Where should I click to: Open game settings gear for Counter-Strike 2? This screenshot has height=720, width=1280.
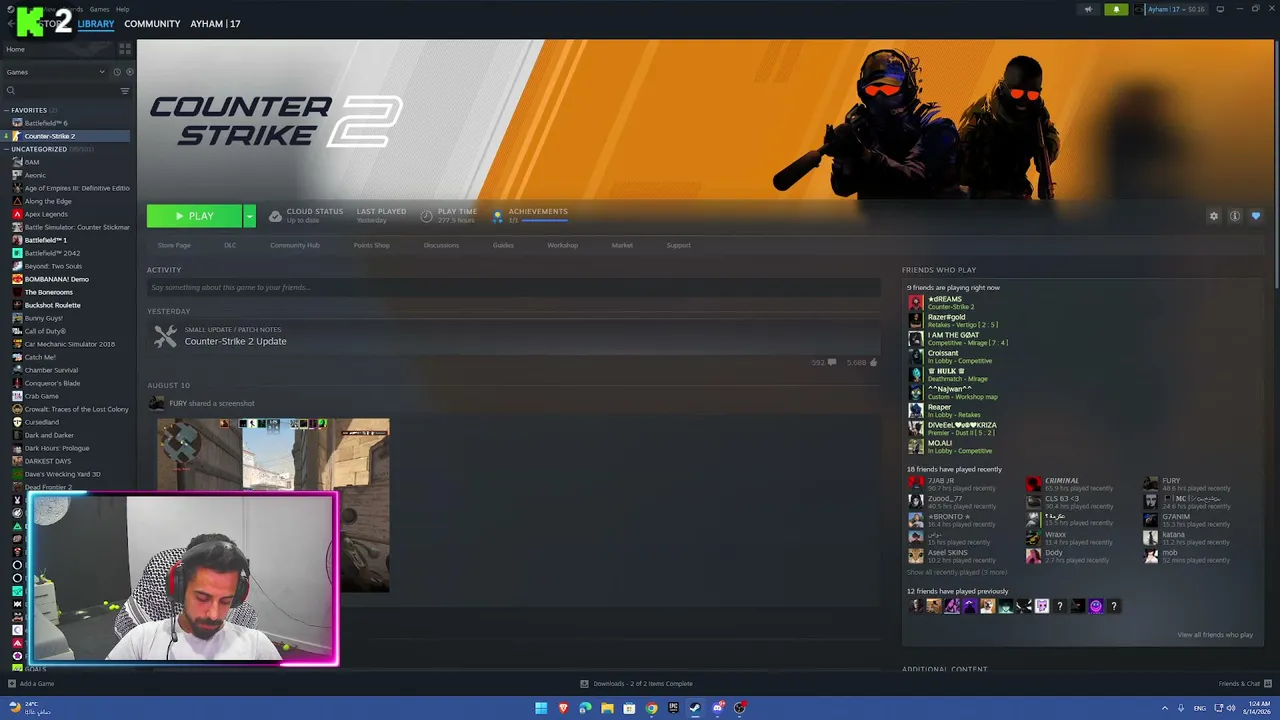[1214, 216]
